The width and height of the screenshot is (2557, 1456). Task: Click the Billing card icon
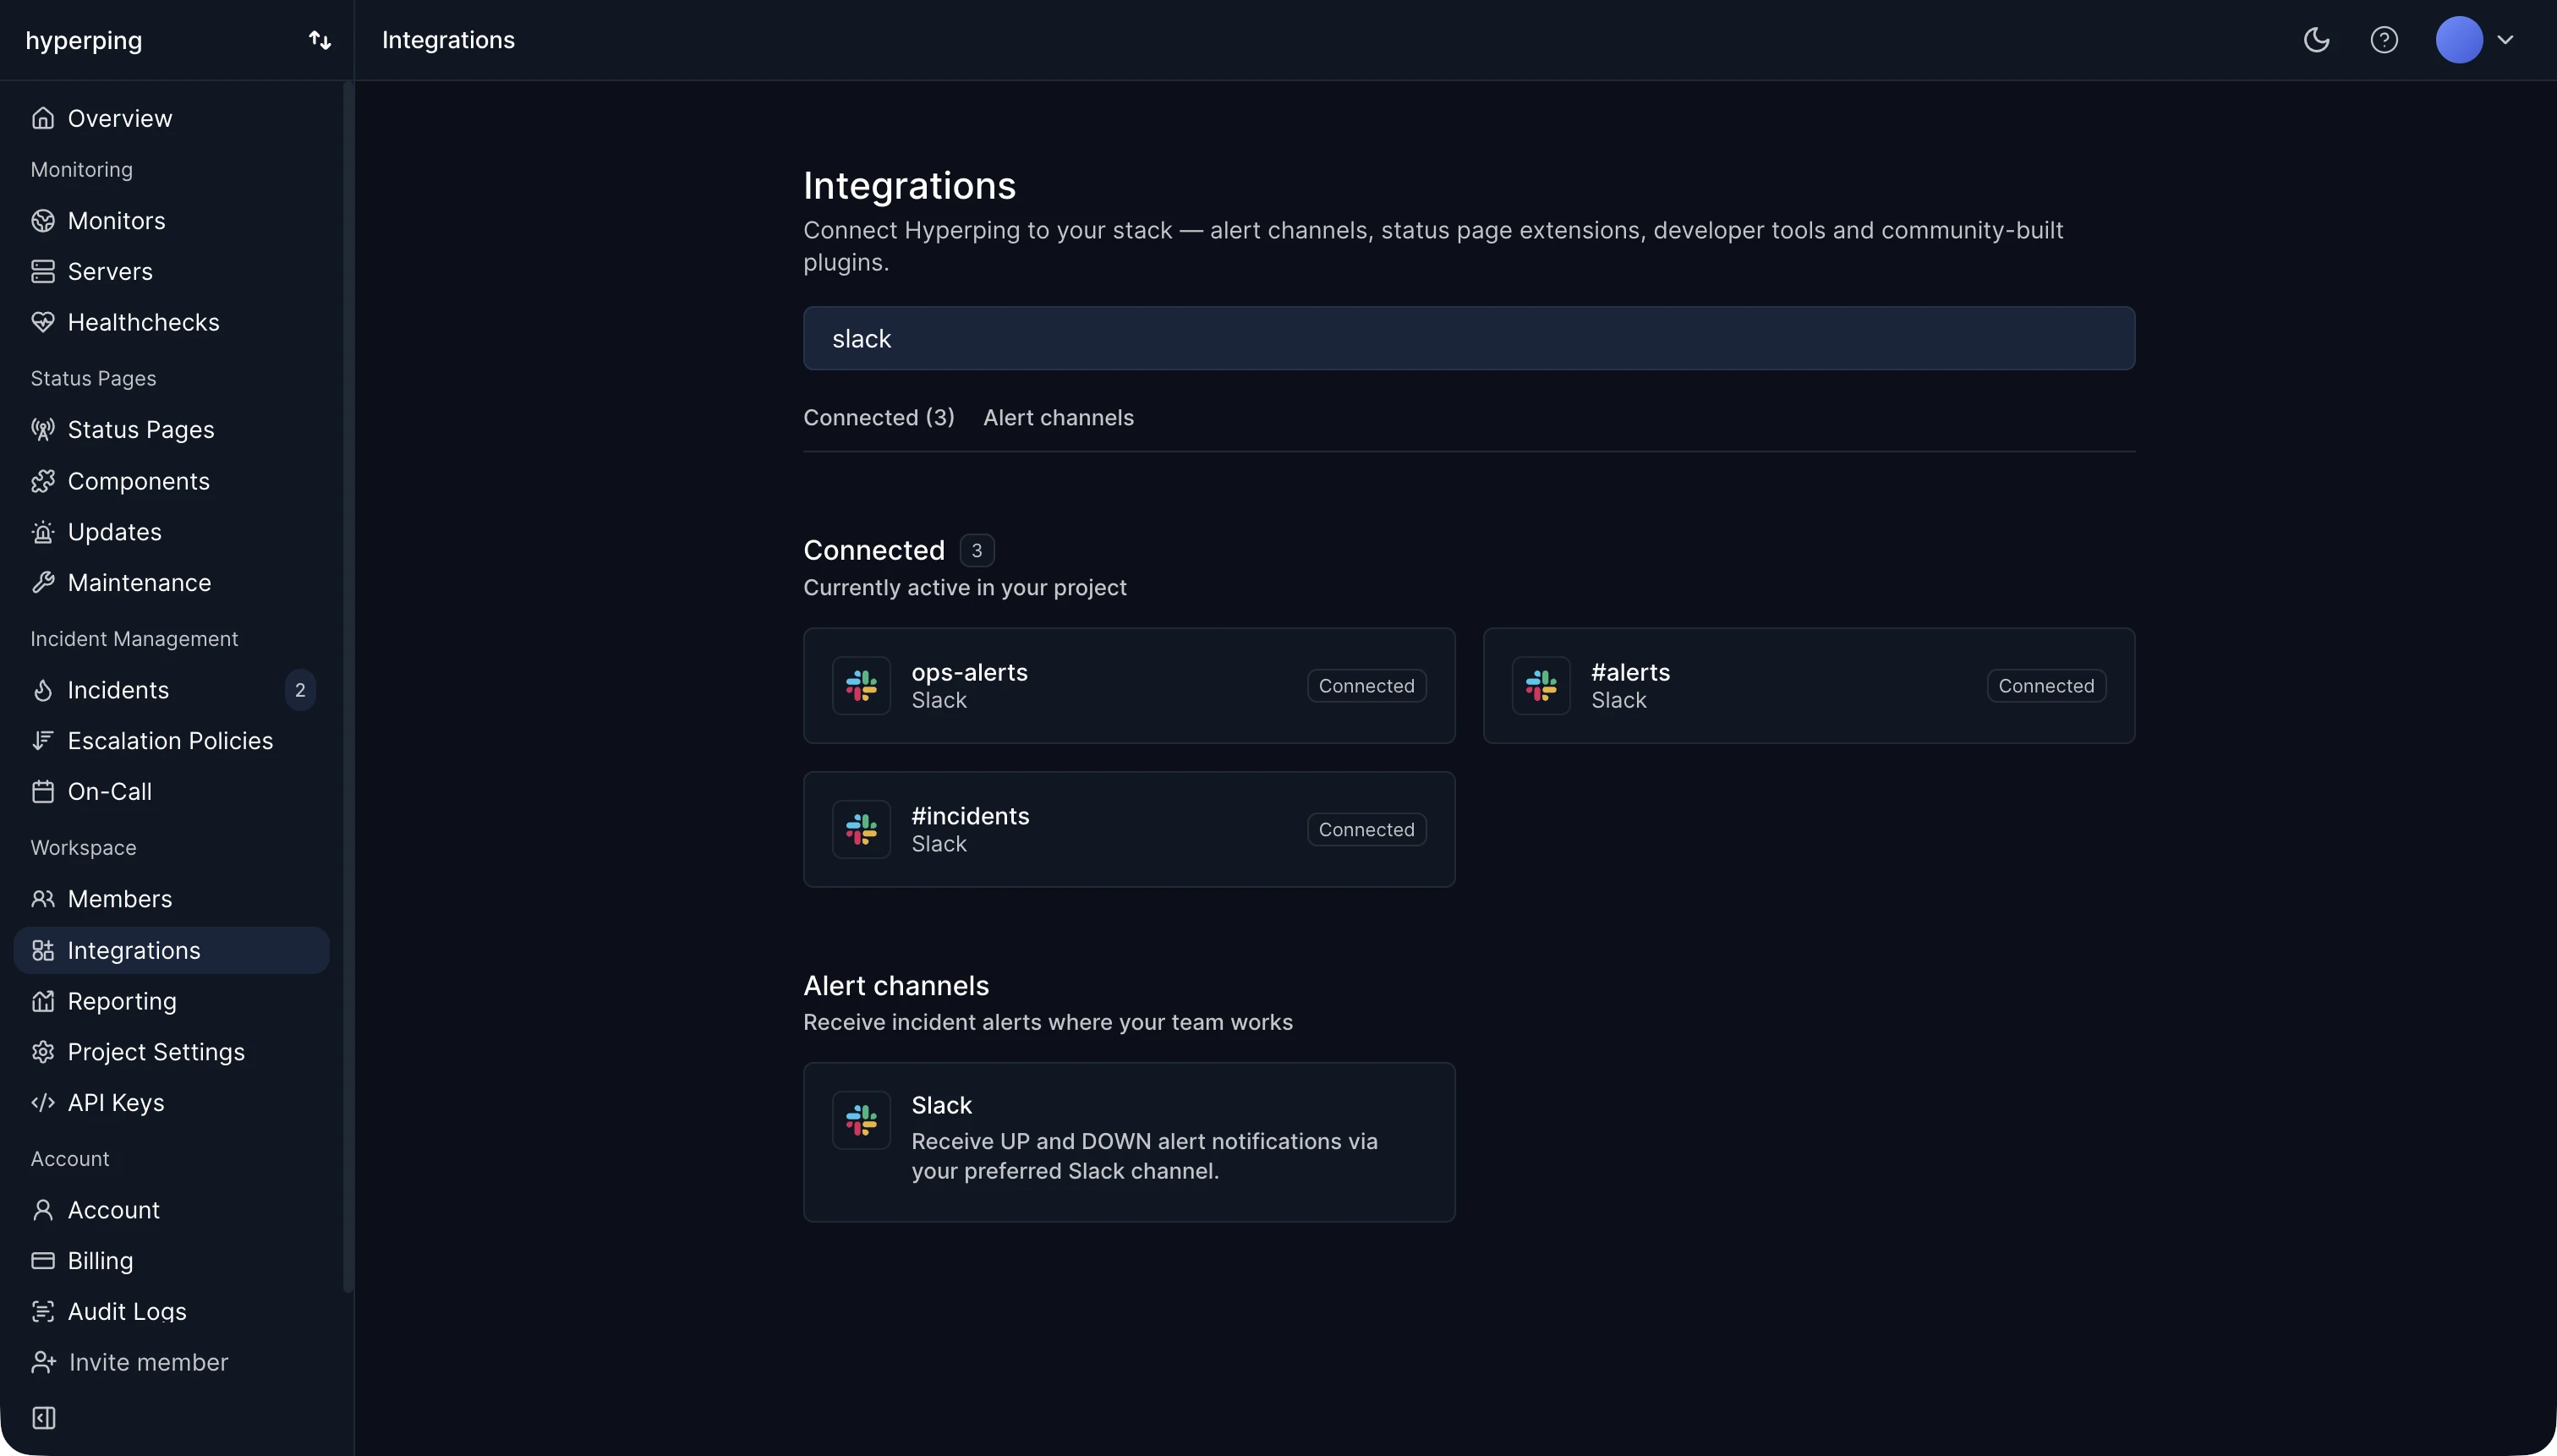point(42,1260)
